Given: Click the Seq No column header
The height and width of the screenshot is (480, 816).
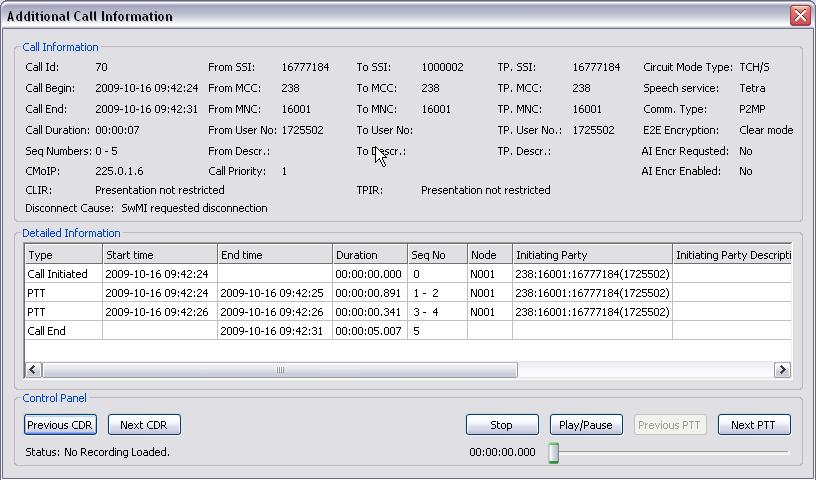Looking at the screenshot, I should [x=438, y=255].
